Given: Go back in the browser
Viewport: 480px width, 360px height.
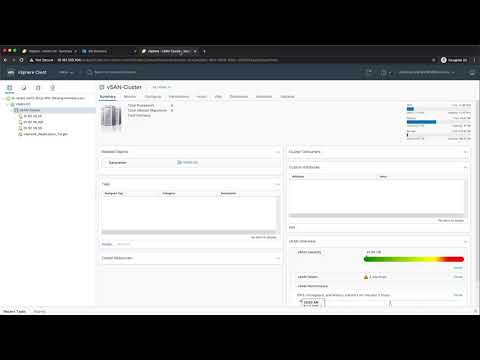Looking at the screenshot, I should [5, 60].
